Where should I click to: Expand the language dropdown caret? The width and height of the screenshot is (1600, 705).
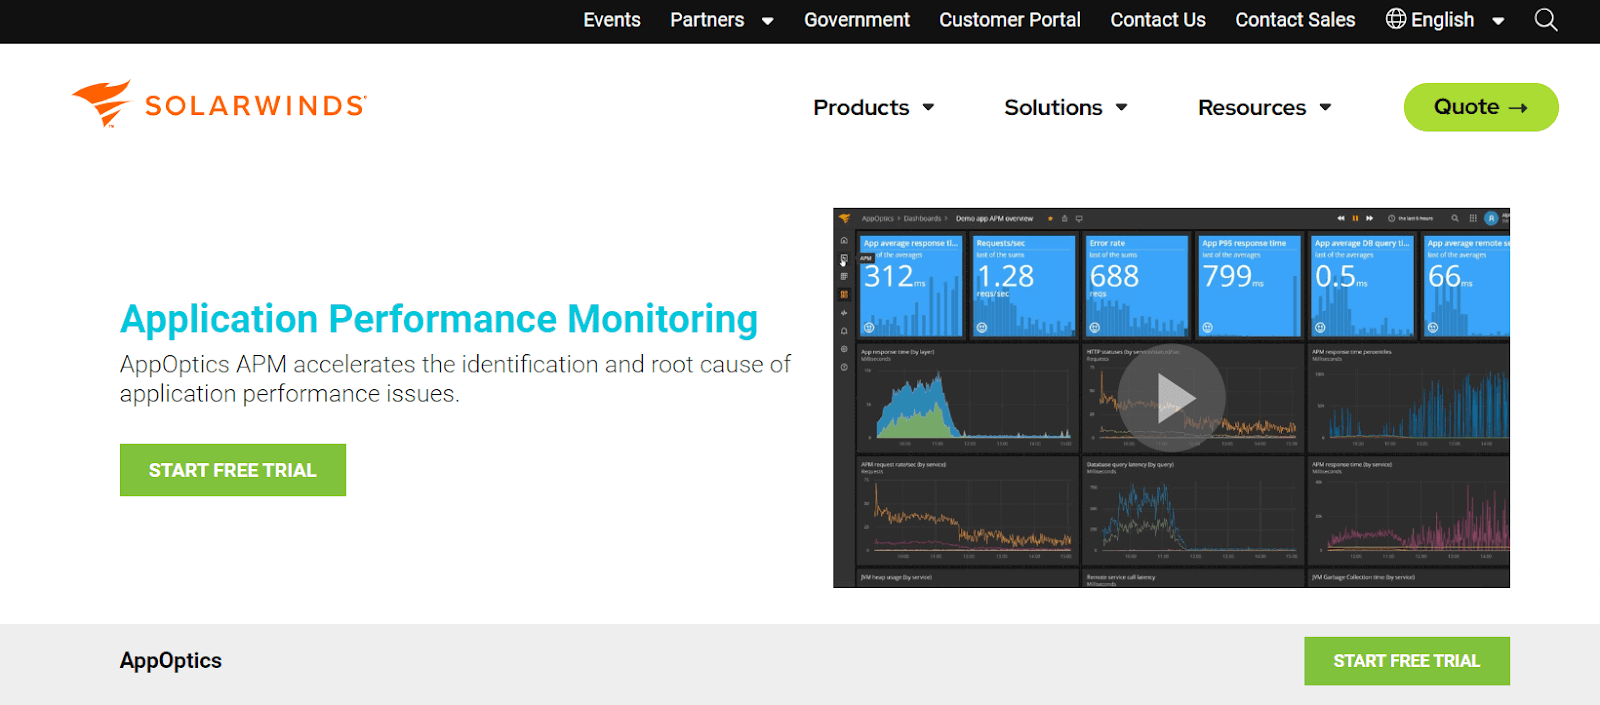click(1498, 21)
